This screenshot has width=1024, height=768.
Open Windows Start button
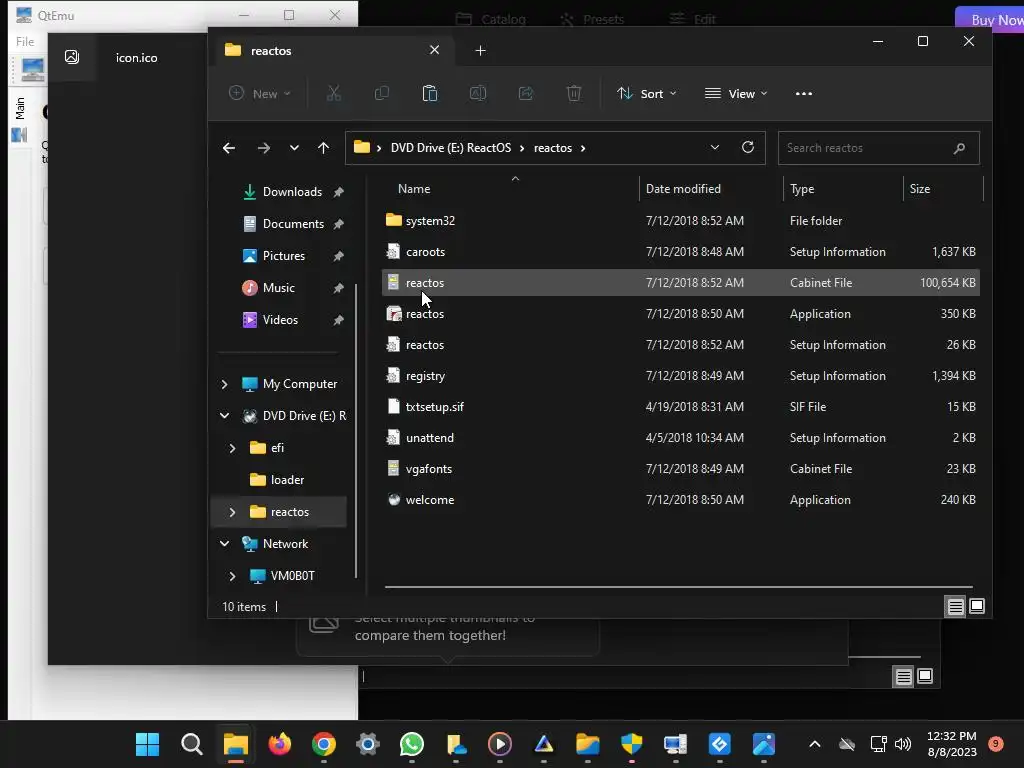147,744
